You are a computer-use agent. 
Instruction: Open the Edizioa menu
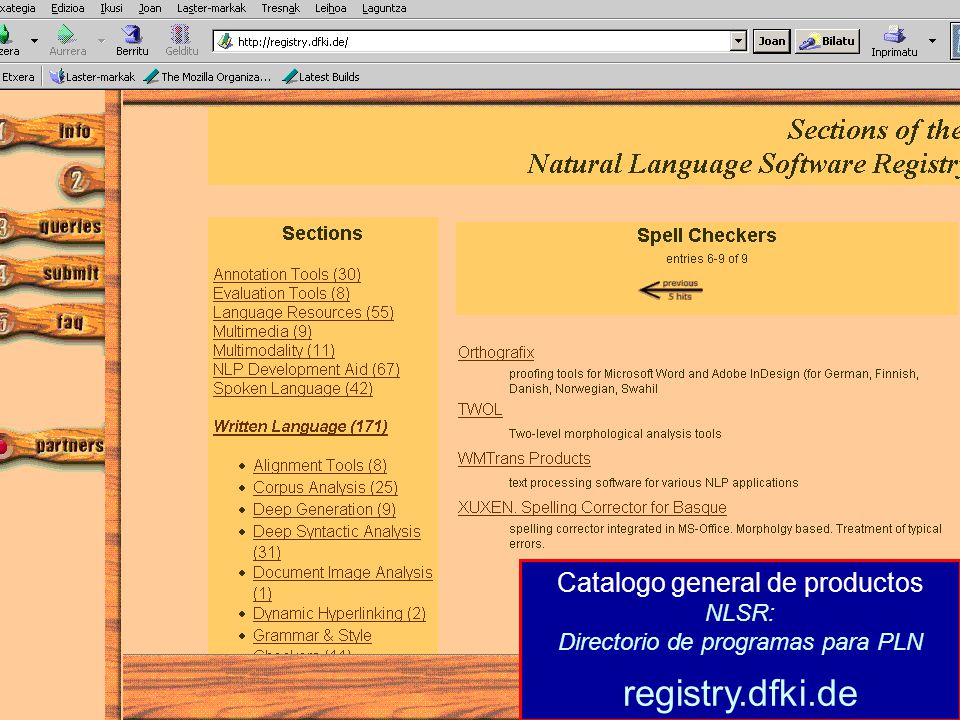click(x=68, y=8)
